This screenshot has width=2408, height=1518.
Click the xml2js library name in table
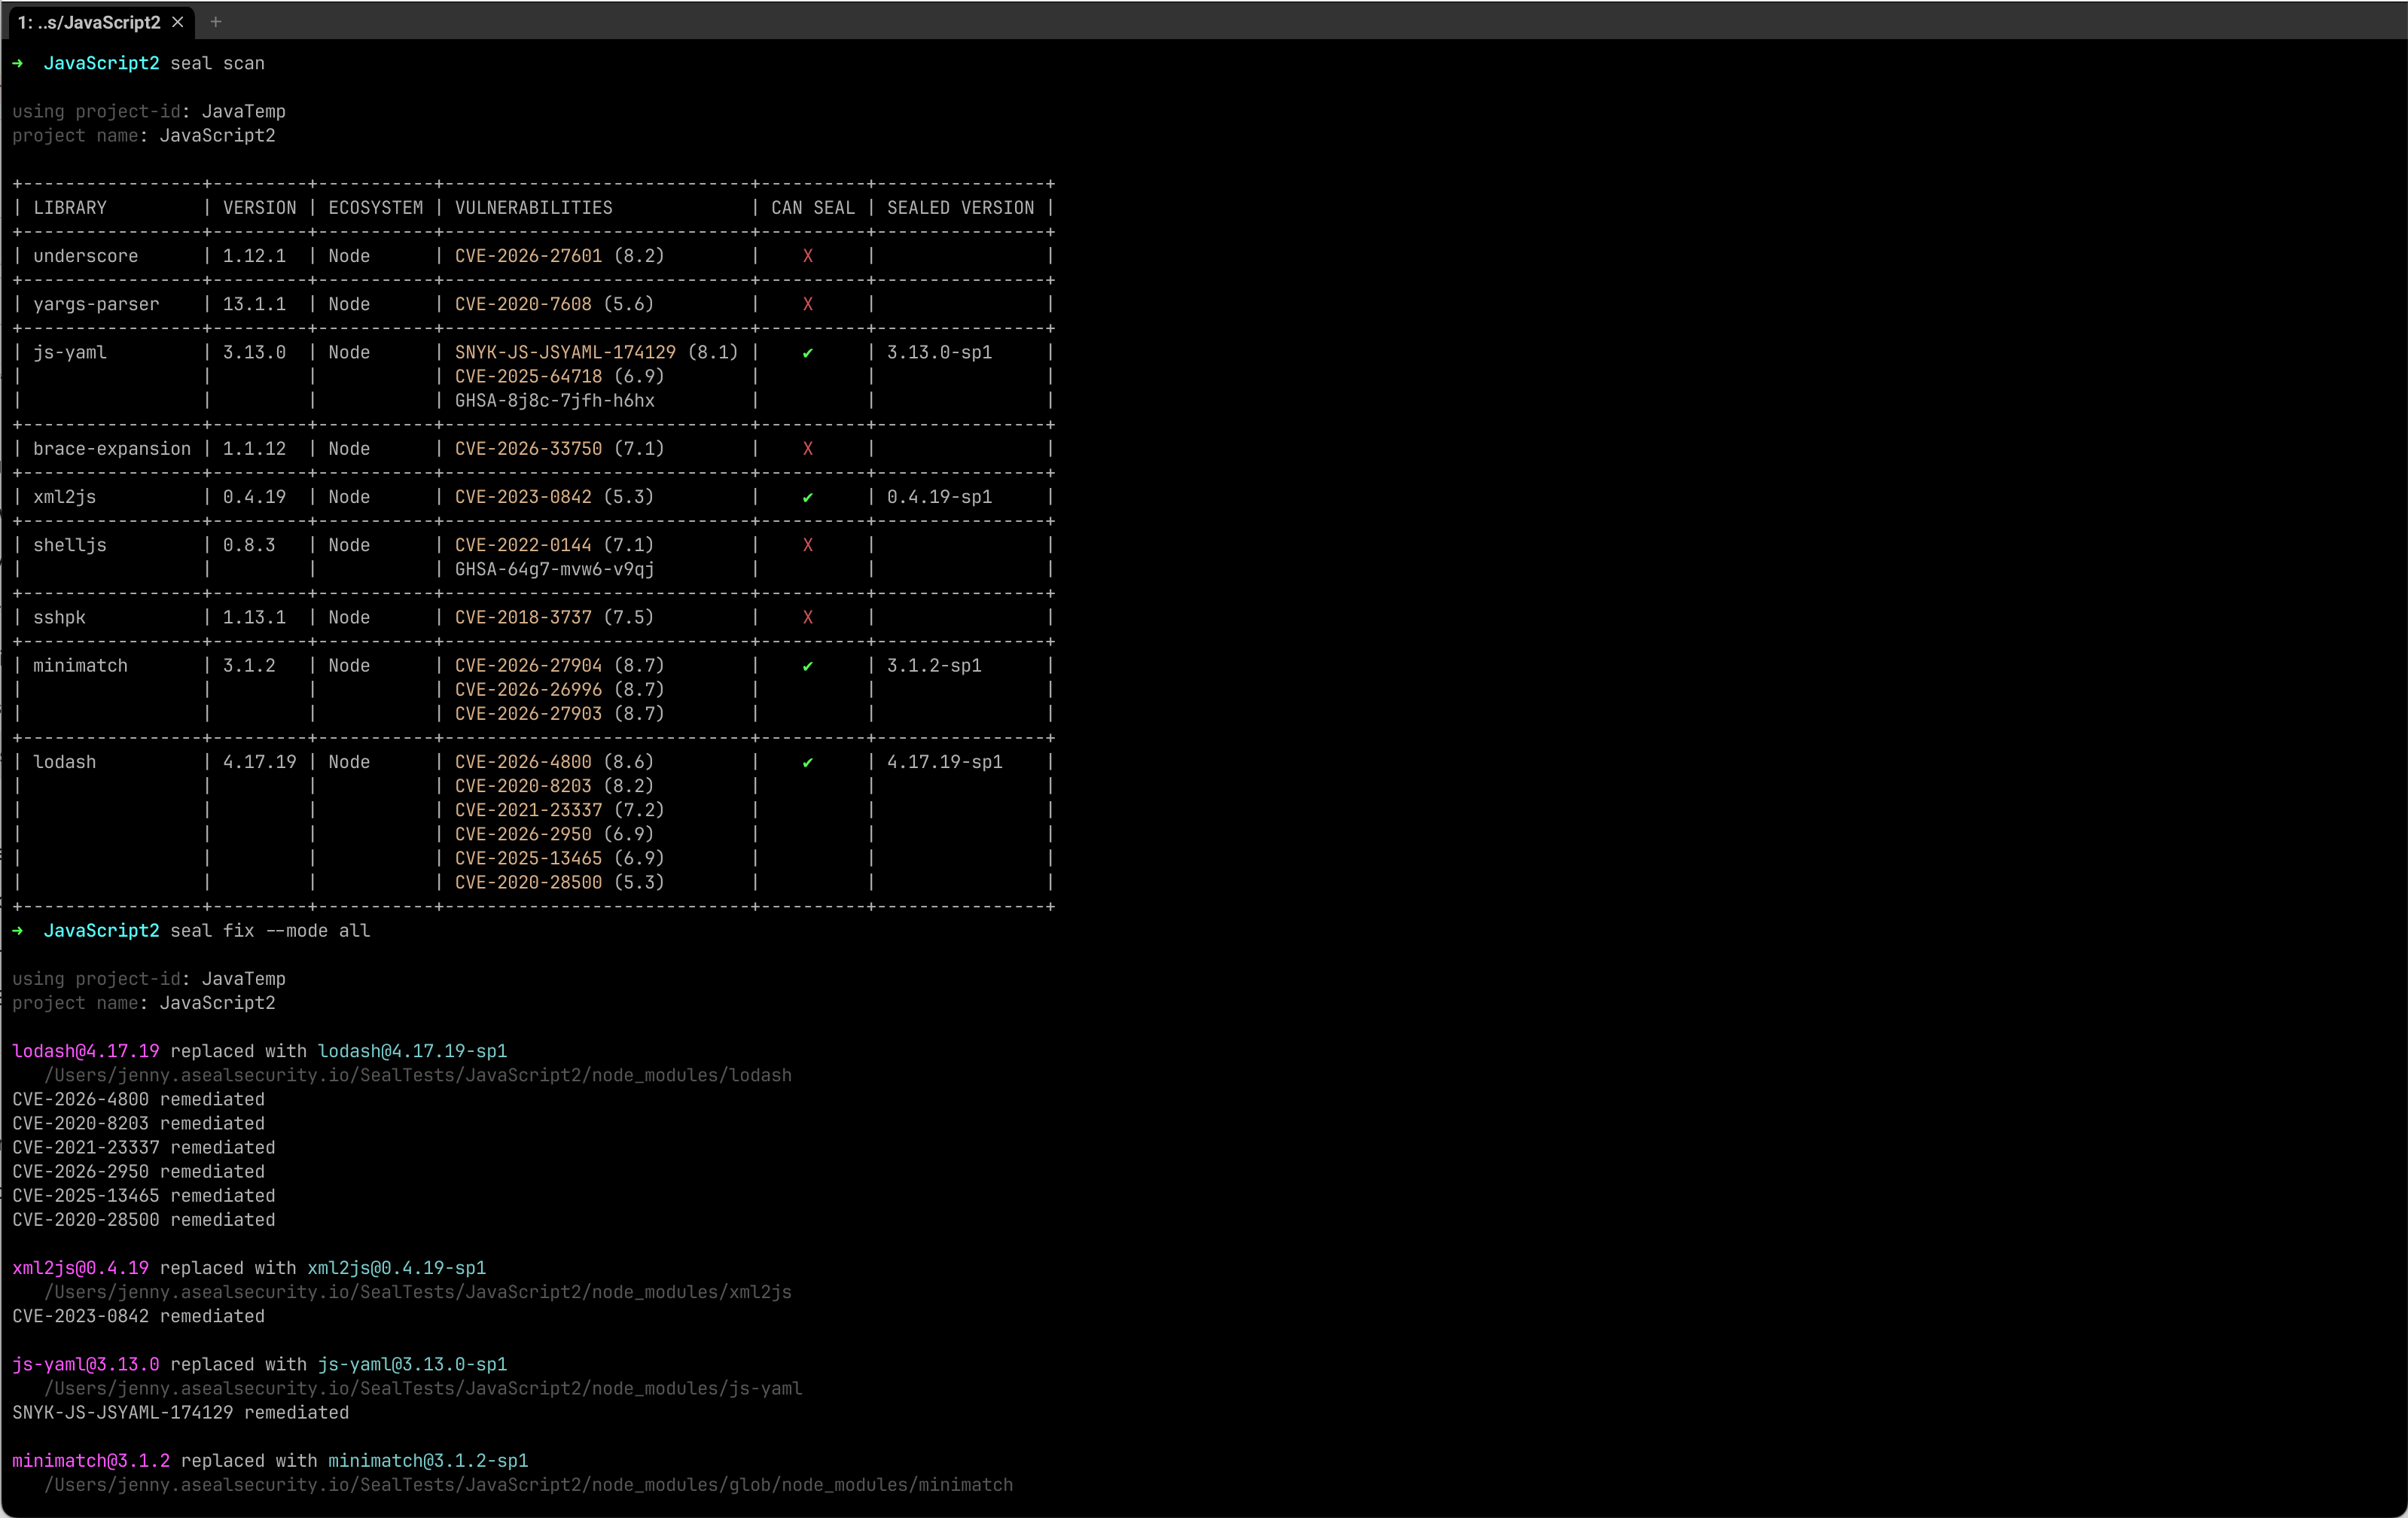pos(65,497)
